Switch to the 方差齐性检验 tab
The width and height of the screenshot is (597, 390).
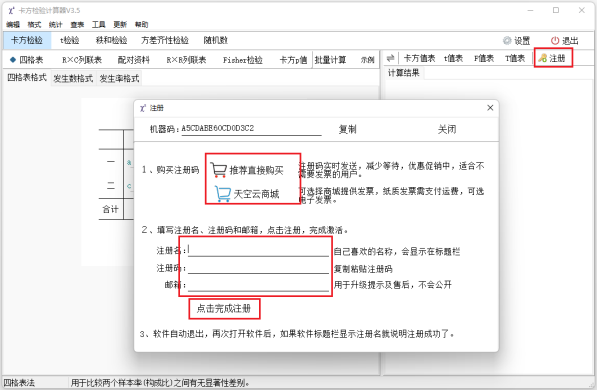click(165, 40)
